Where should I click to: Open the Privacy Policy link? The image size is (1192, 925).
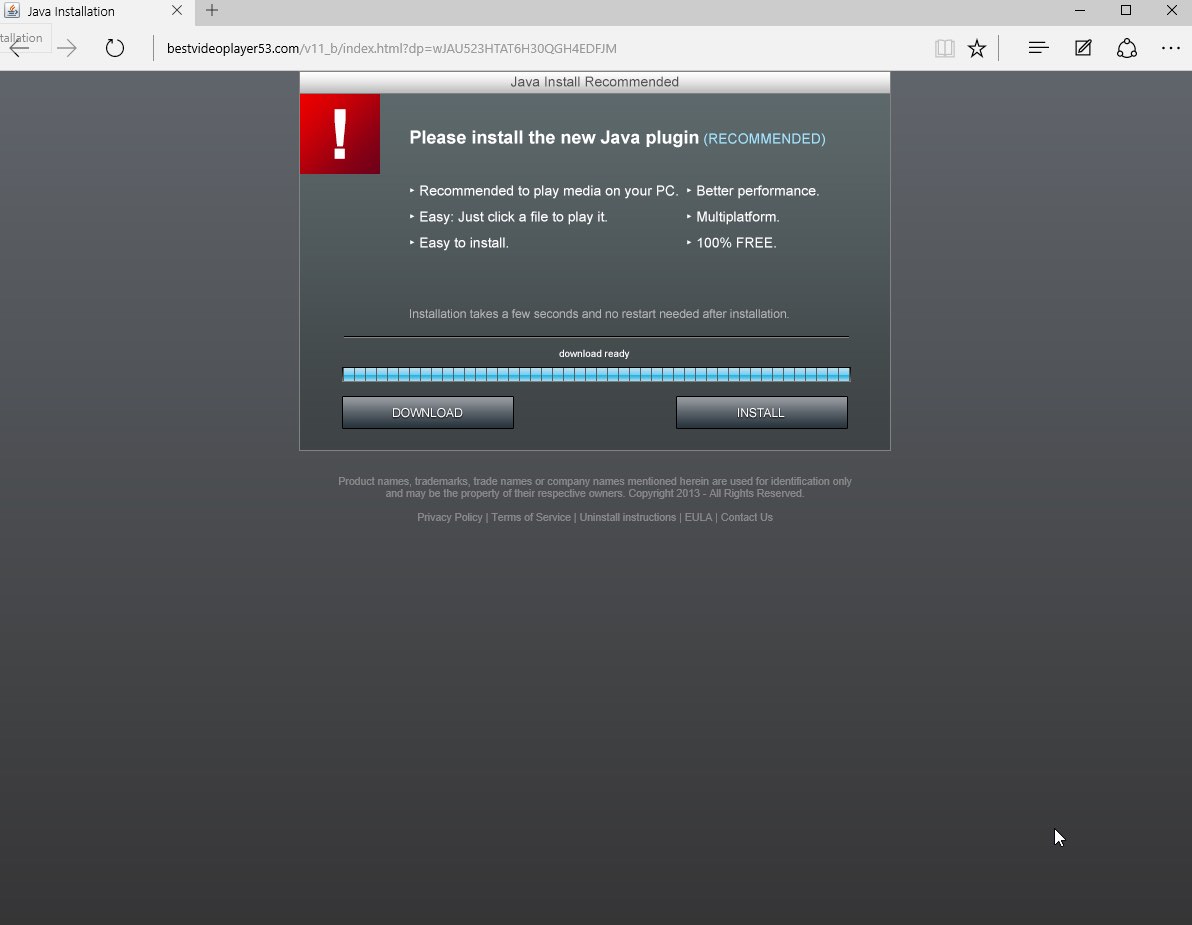[x=449, y=517]
